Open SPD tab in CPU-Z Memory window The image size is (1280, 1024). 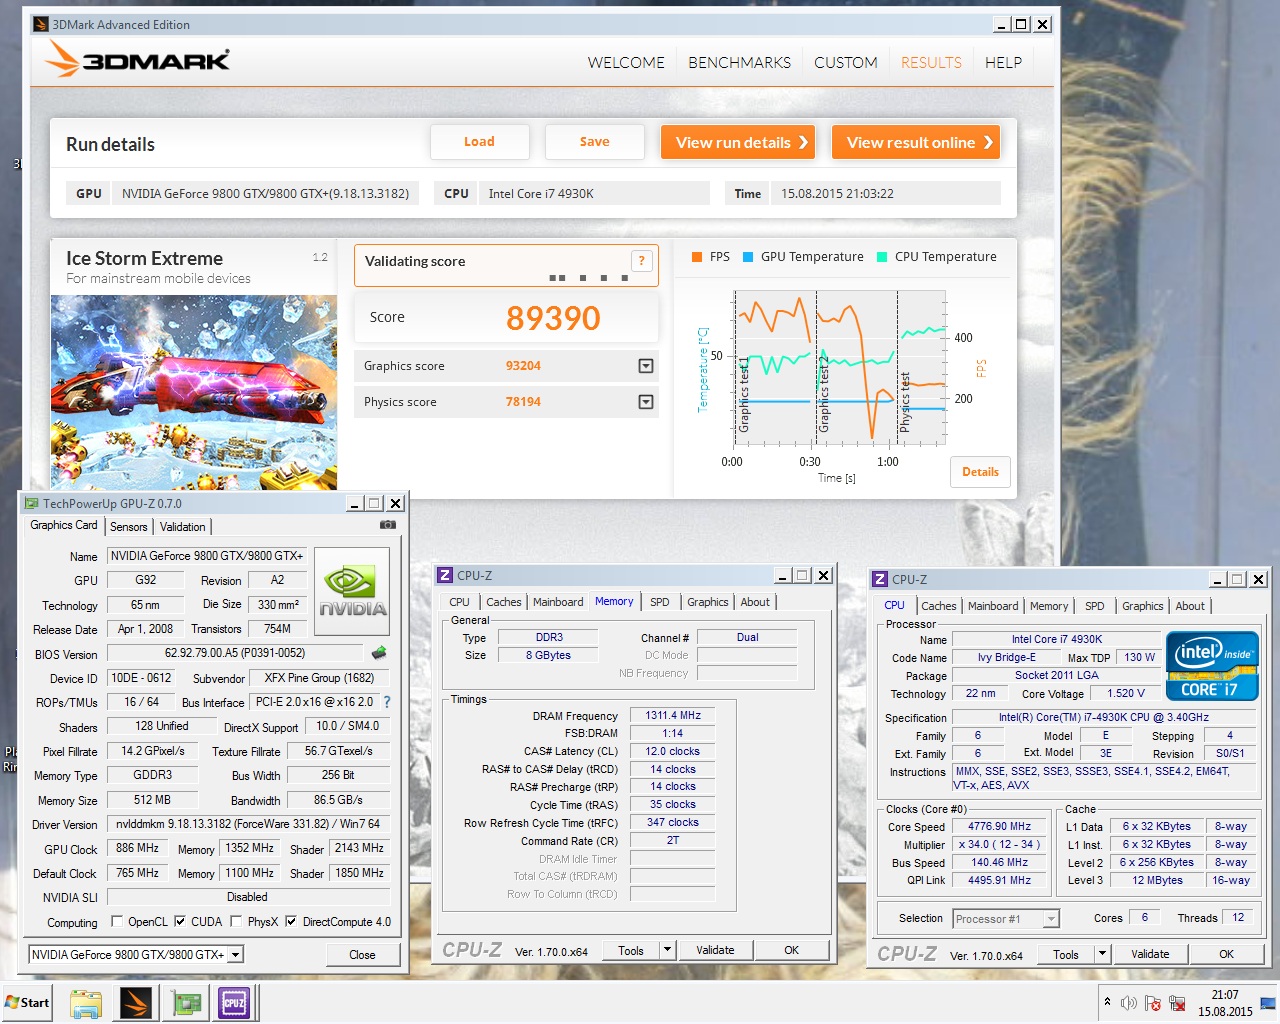[660, 602]
